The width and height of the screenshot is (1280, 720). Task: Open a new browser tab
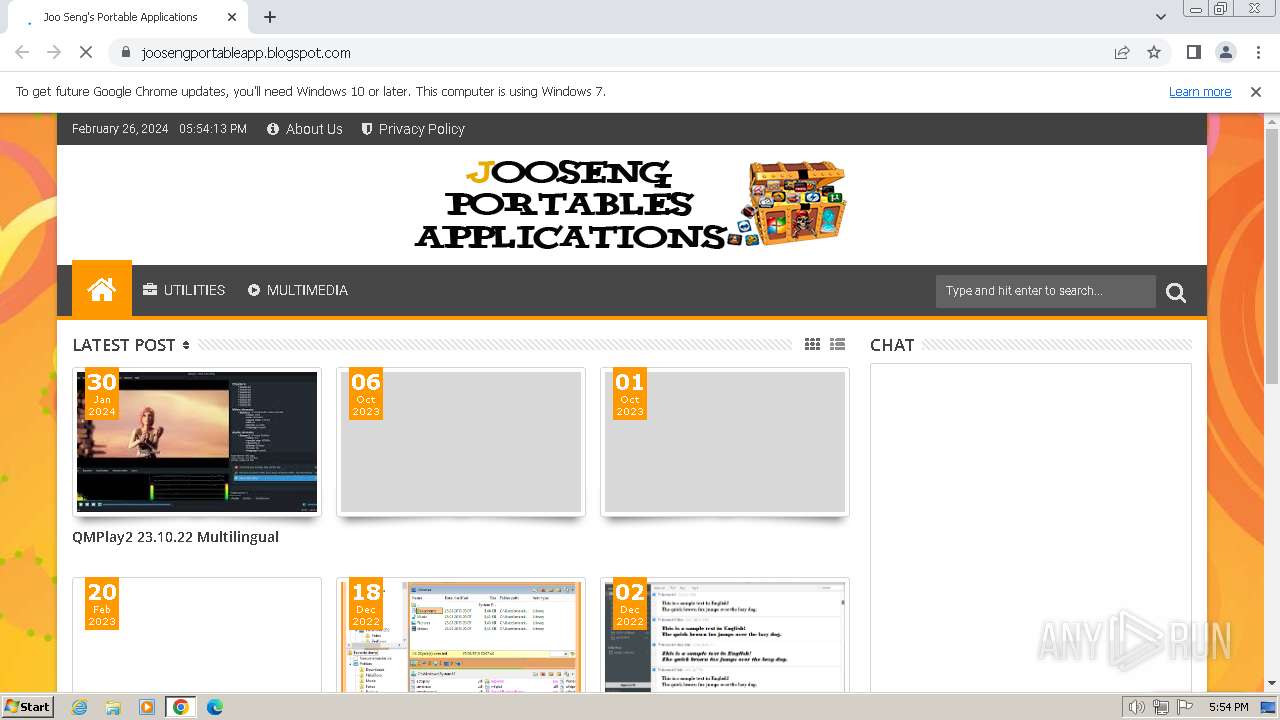270,17
